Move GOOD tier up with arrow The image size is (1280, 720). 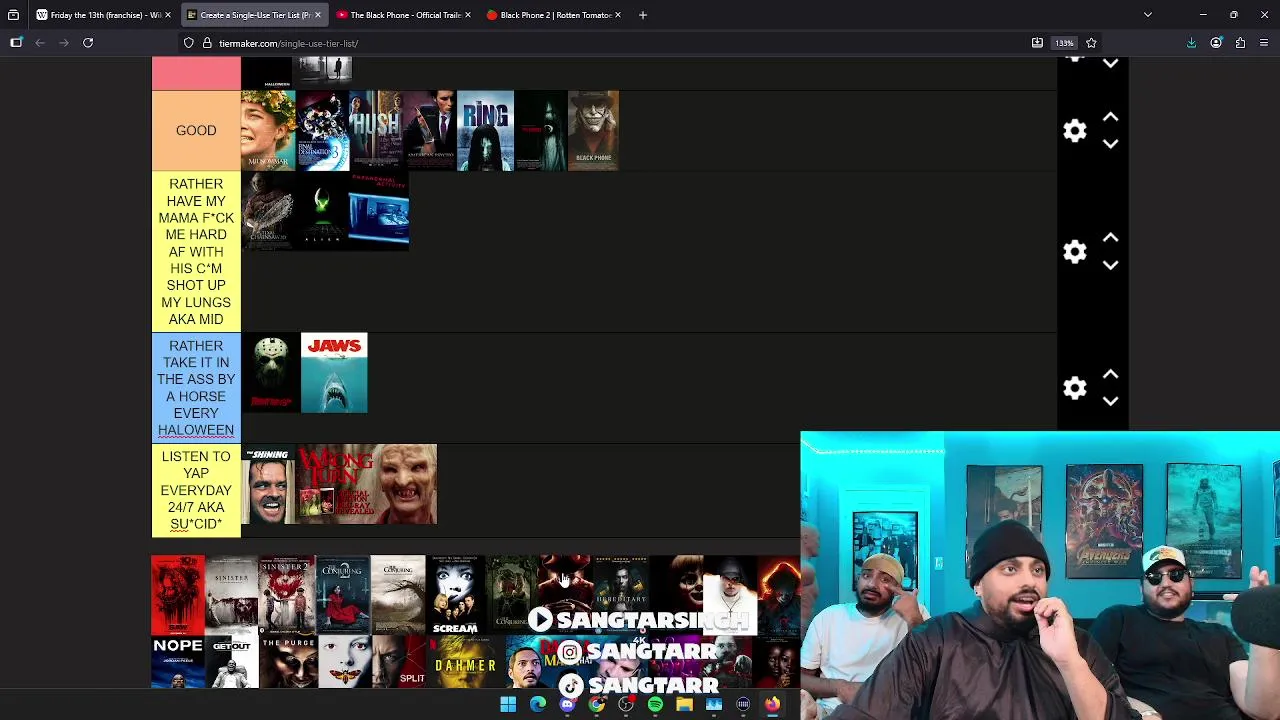click(1110, 117)
